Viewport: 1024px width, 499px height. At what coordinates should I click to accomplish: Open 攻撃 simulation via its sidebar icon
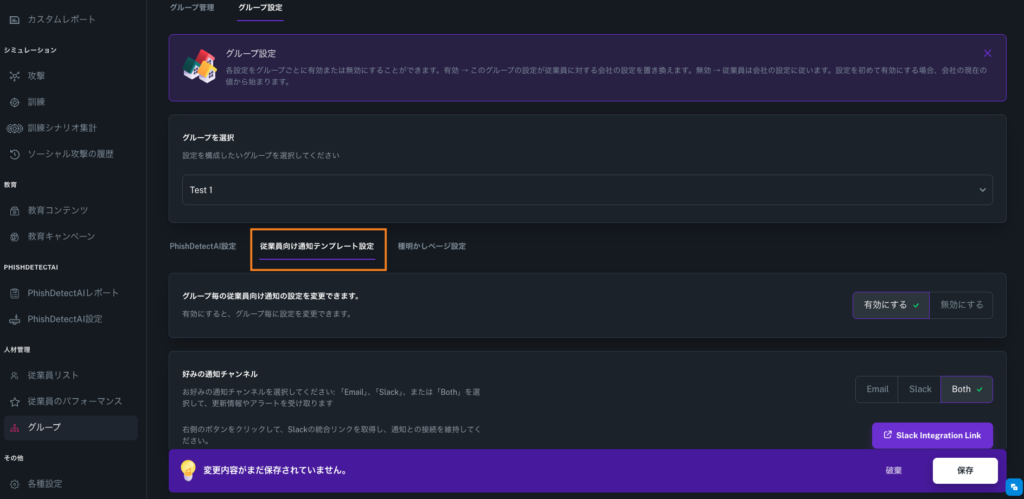coord(14,76)
